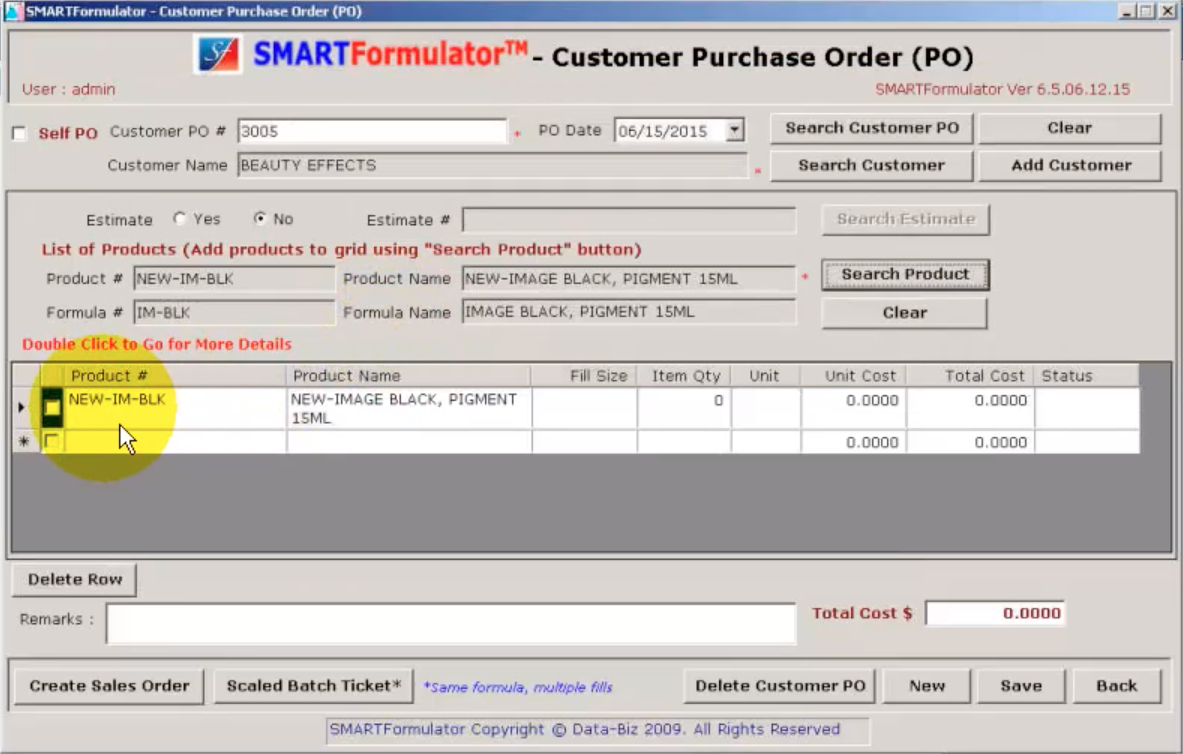Click the Add Customer button
Viewport: 1183px width, 754px height.
click(1069, 165)
